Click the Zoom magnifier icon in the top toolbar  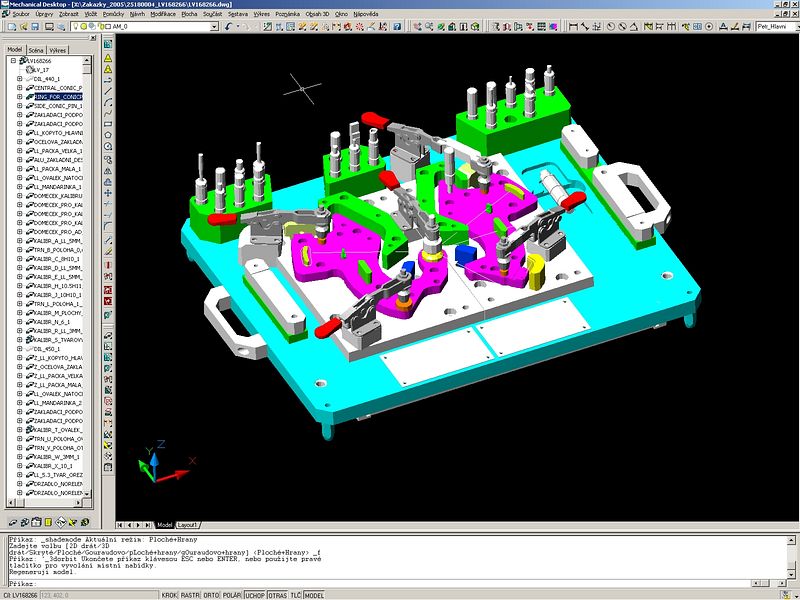[x=430, y=27]
